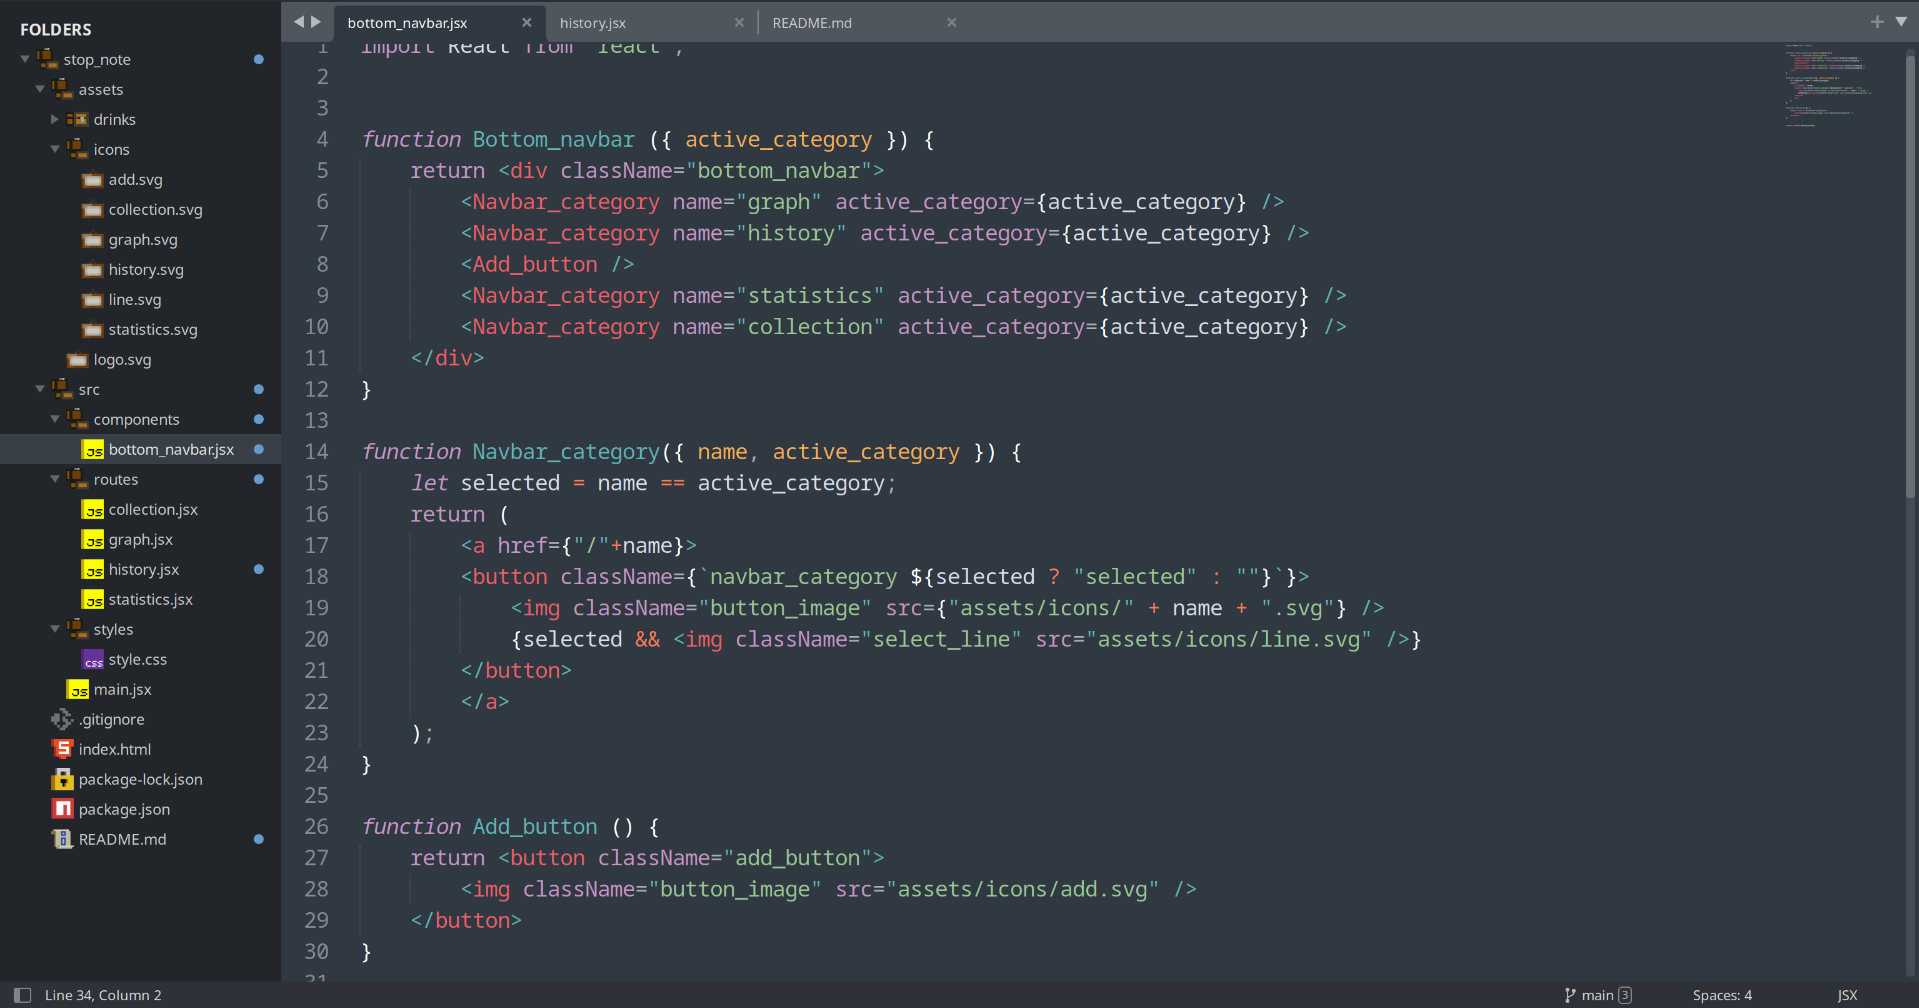
Task: Add a new tab with plus button
Action: coord(1877,21)
